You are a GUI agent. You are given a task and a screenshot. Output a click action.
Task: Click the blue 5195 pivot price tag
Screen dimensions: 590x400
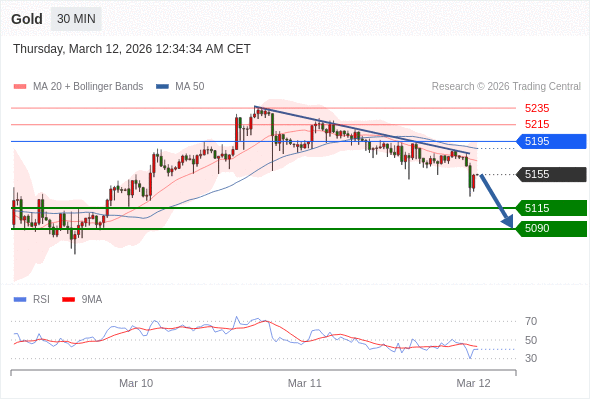(551, 141)
